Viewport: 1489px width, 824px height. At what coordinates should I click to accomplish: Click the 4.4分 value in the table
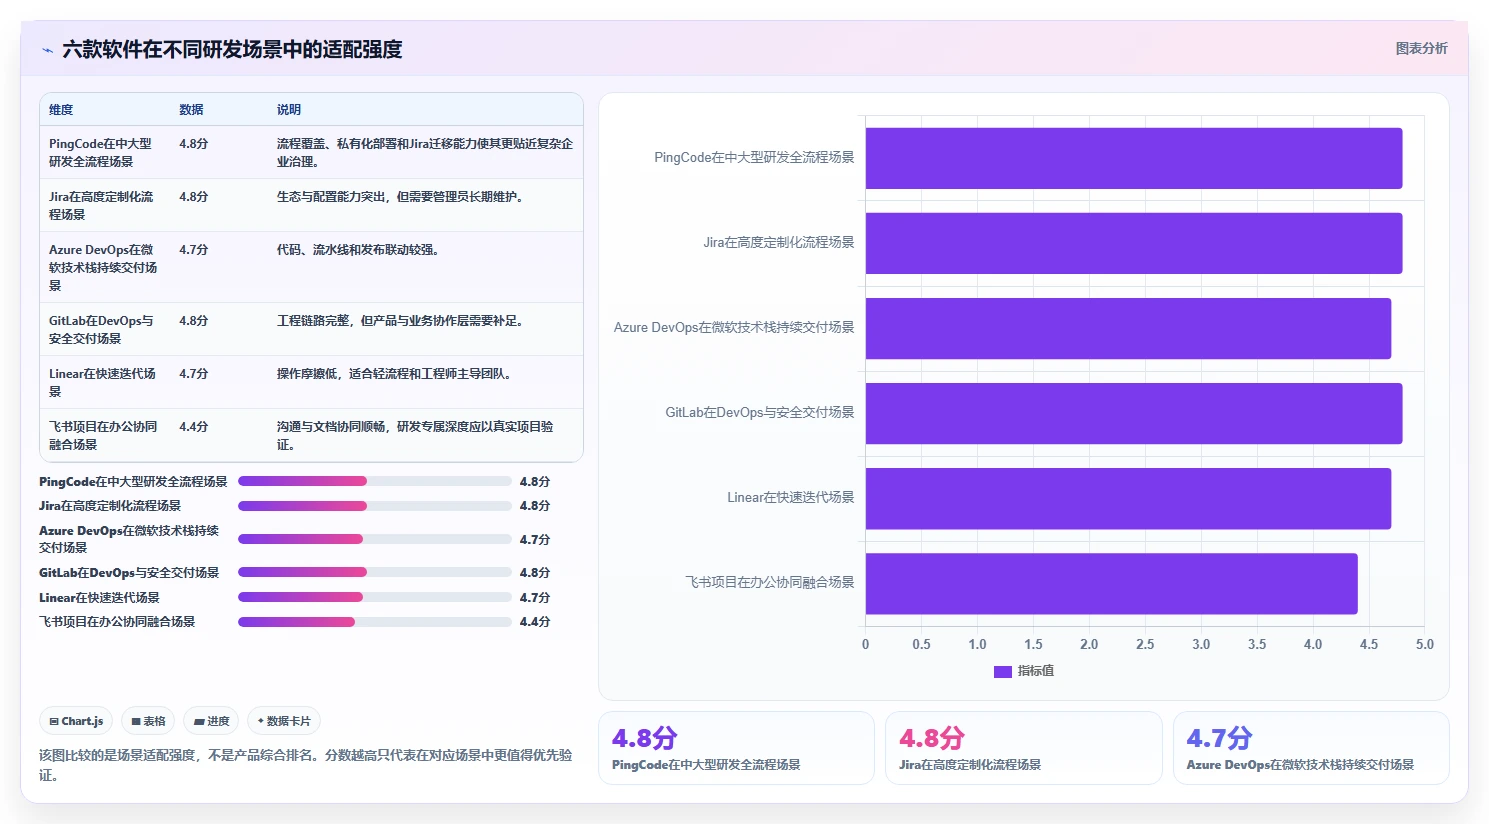(194, 427)
